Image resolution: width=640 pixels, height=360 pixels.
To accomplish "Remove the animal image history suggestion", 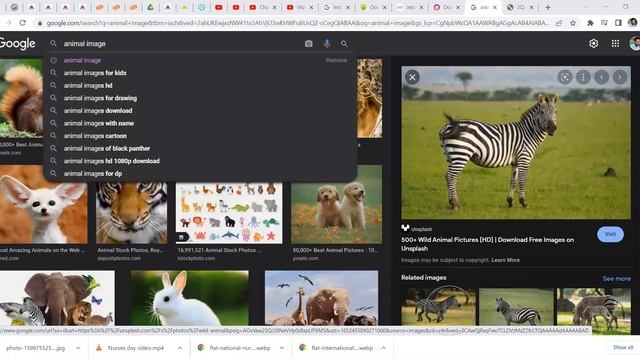I will click(336, 60).
